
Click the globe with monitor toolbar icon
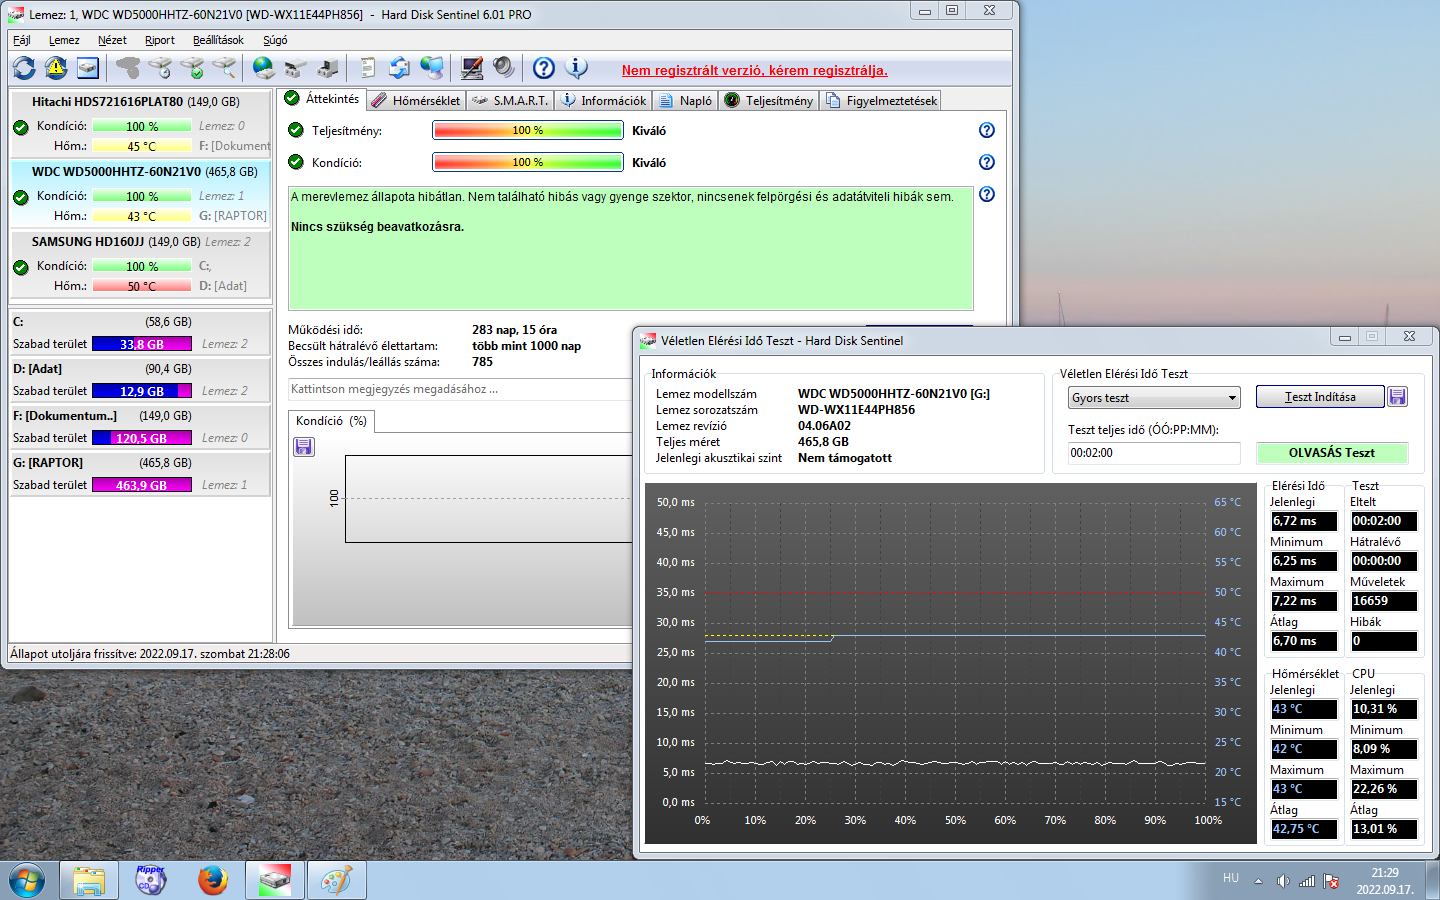click(432, 68)
